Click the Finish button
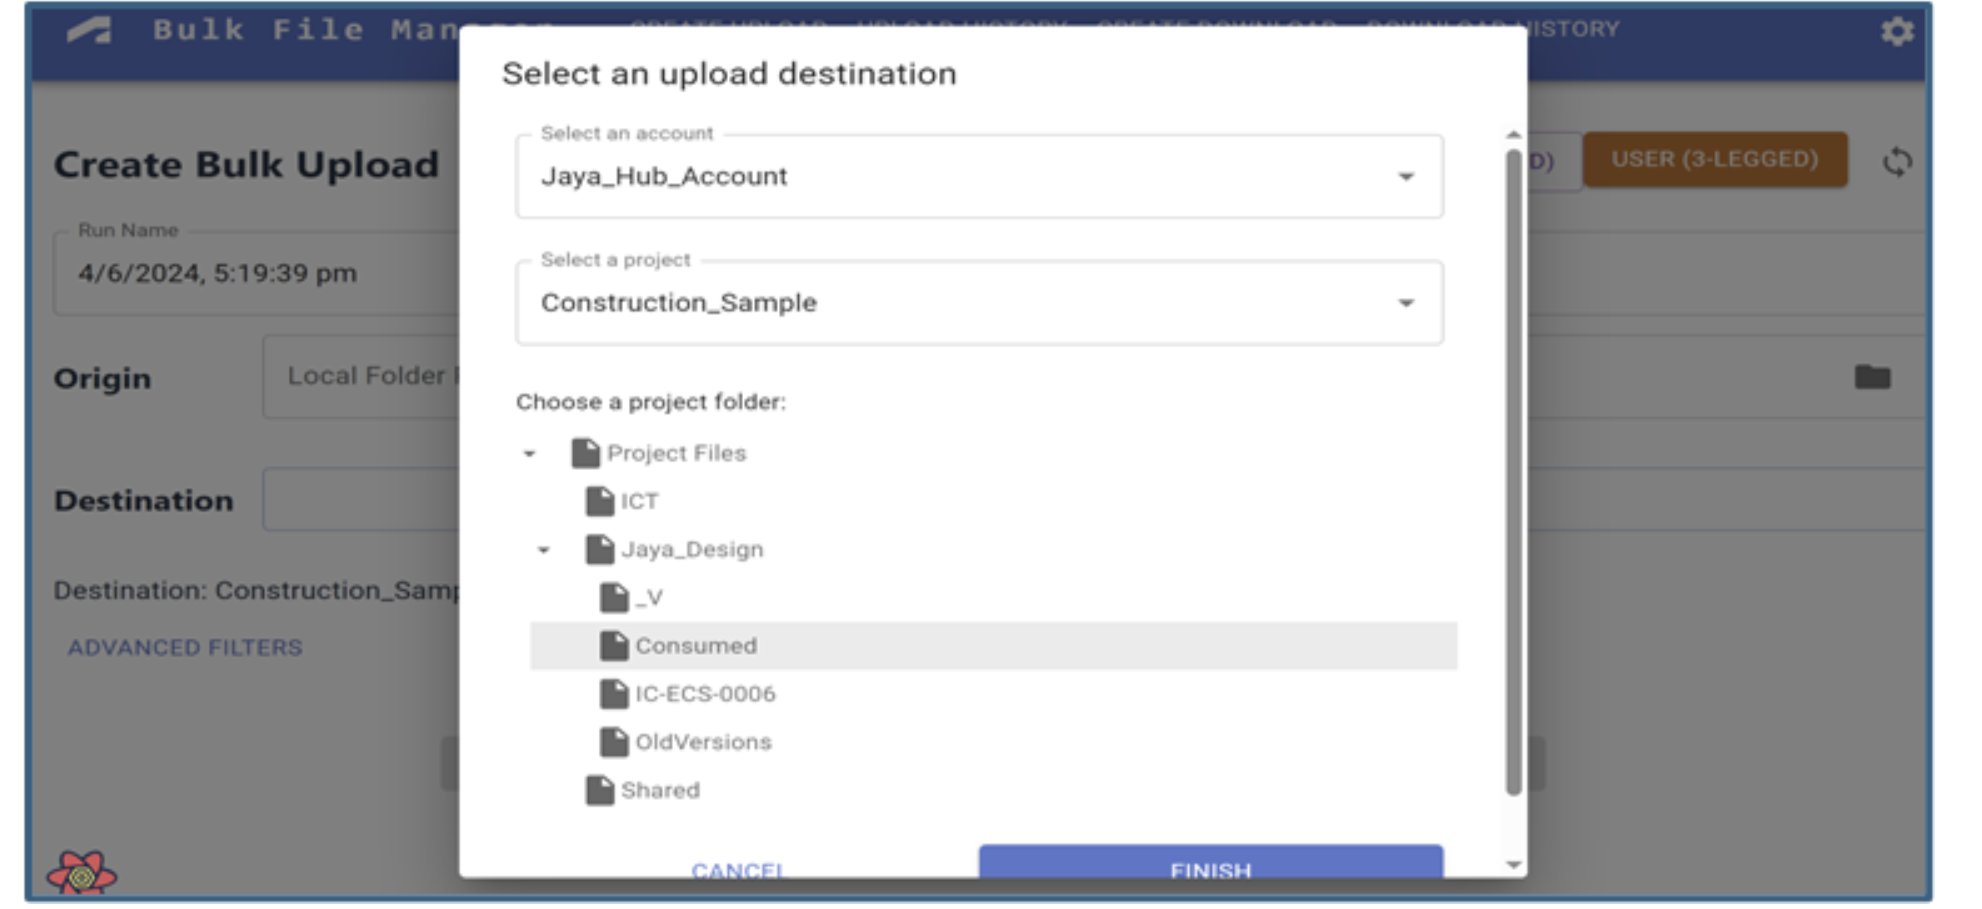This screenshot has height=909, width=1982. [x=1210, y=866]
